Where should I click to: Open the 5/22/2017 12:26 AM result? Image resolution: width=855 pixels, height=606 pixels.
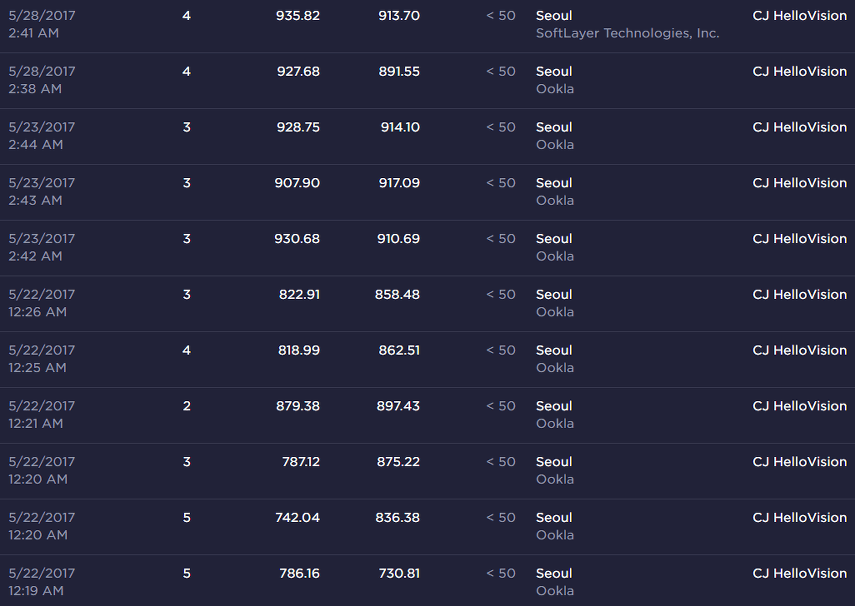tap(428, 303)
